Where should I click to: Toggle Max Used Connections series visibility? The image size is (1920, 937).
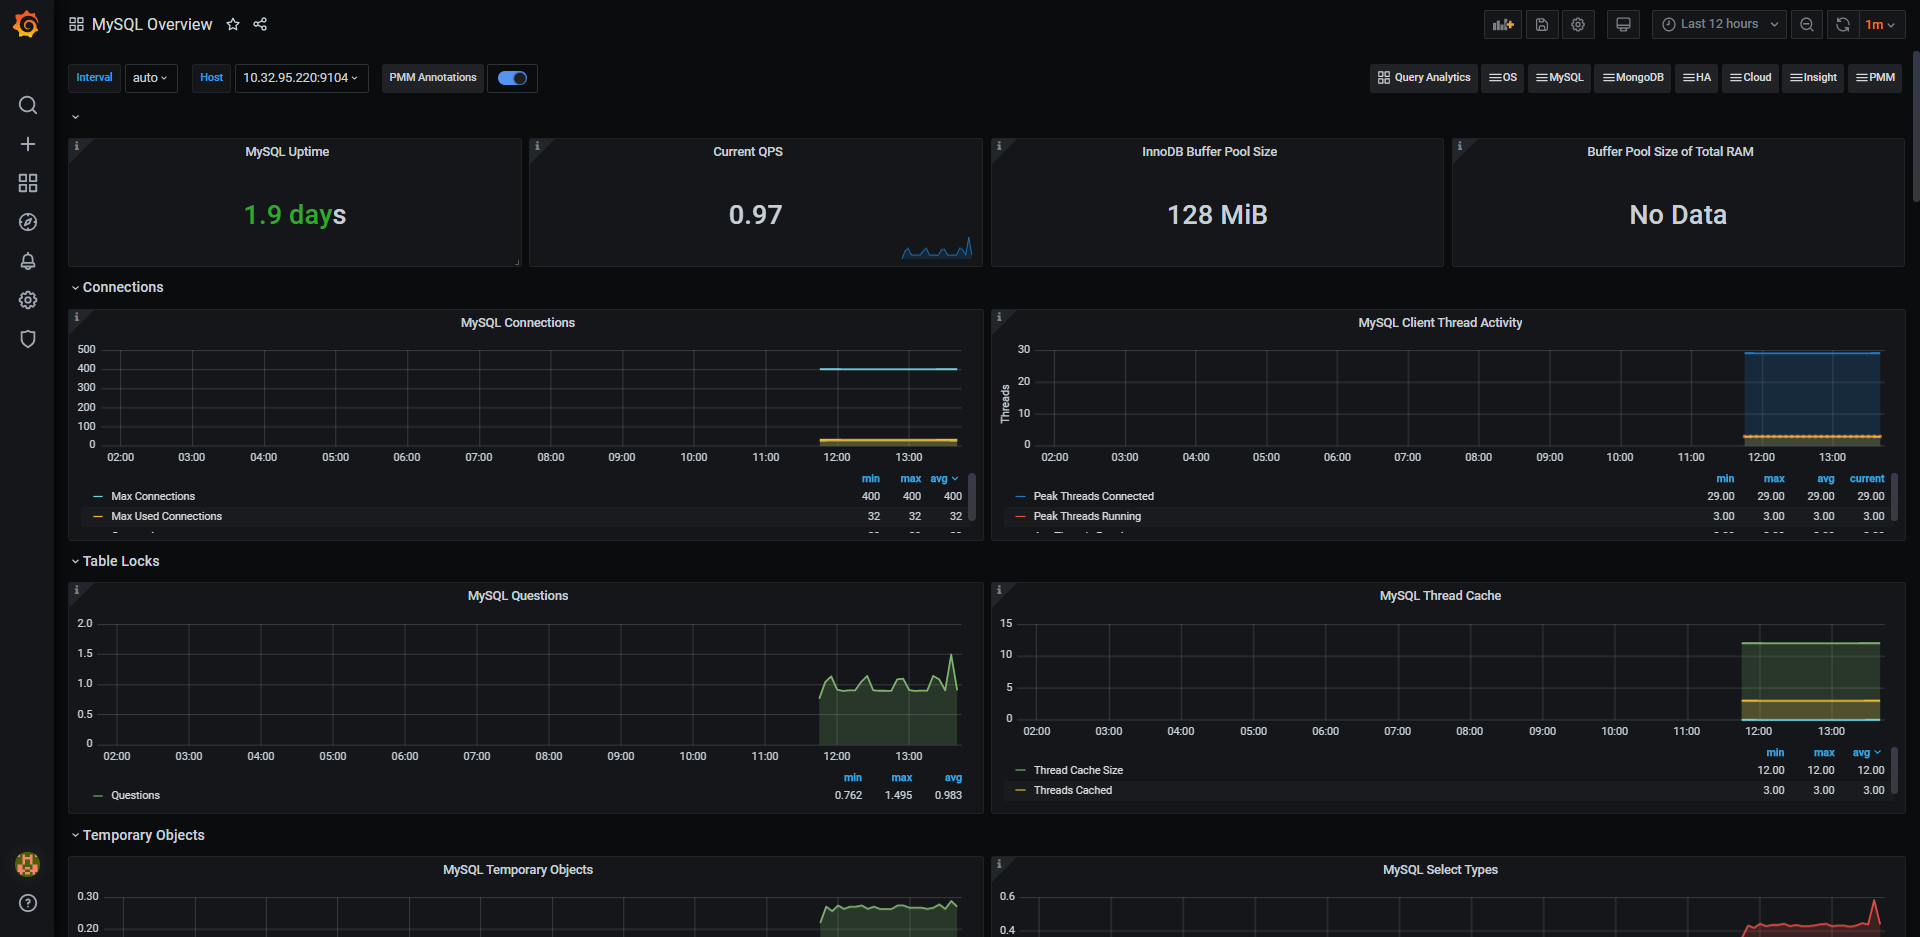(x=166, y=516)
